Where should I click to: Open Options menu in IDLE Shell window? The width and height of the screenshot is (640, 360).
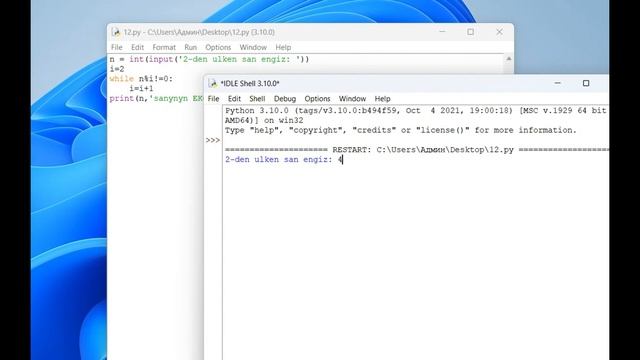coord(317,99)
